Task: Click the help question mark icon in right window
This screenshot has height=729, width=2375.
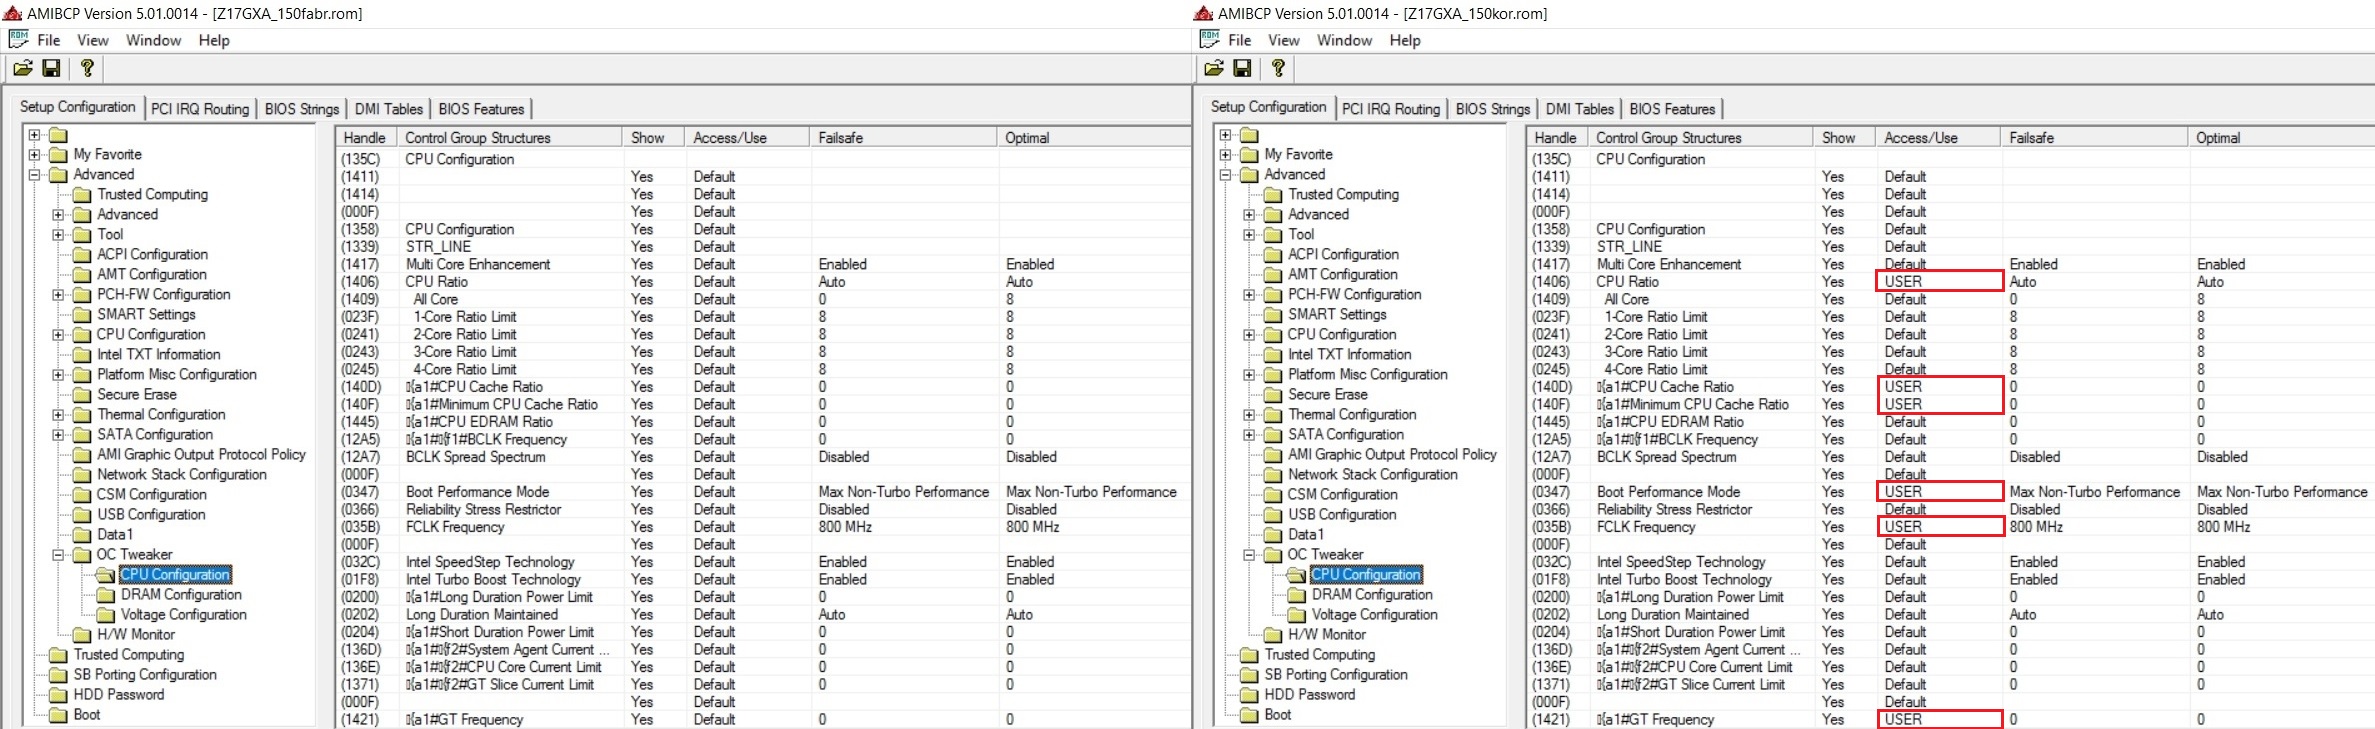Action: [x=1278, y=68]
